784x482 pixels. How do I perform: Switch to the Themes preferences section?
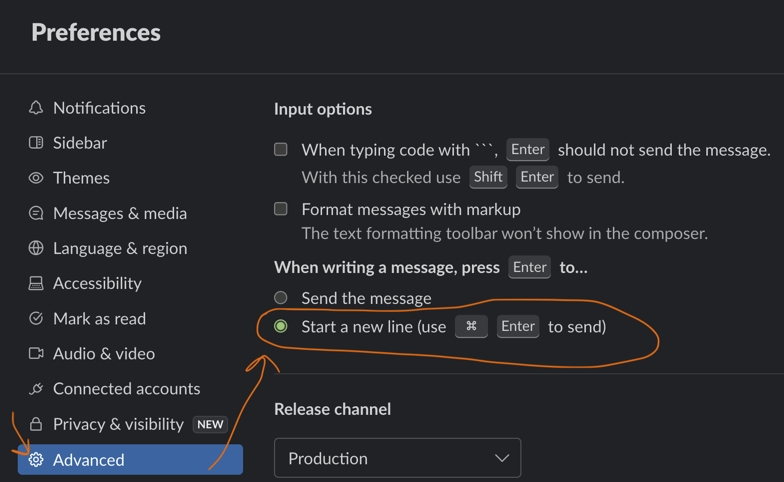tap(81, 178)
